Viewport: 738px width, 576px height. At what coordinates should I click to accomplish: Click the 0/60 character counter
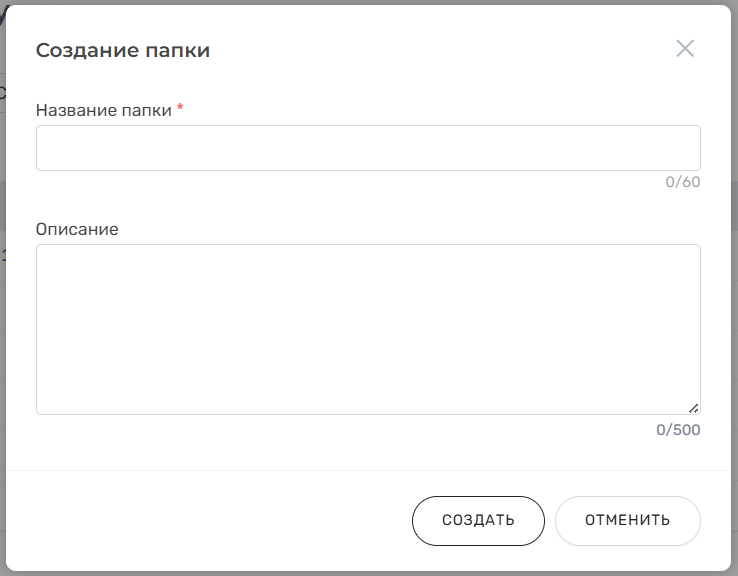click(683, 182)
